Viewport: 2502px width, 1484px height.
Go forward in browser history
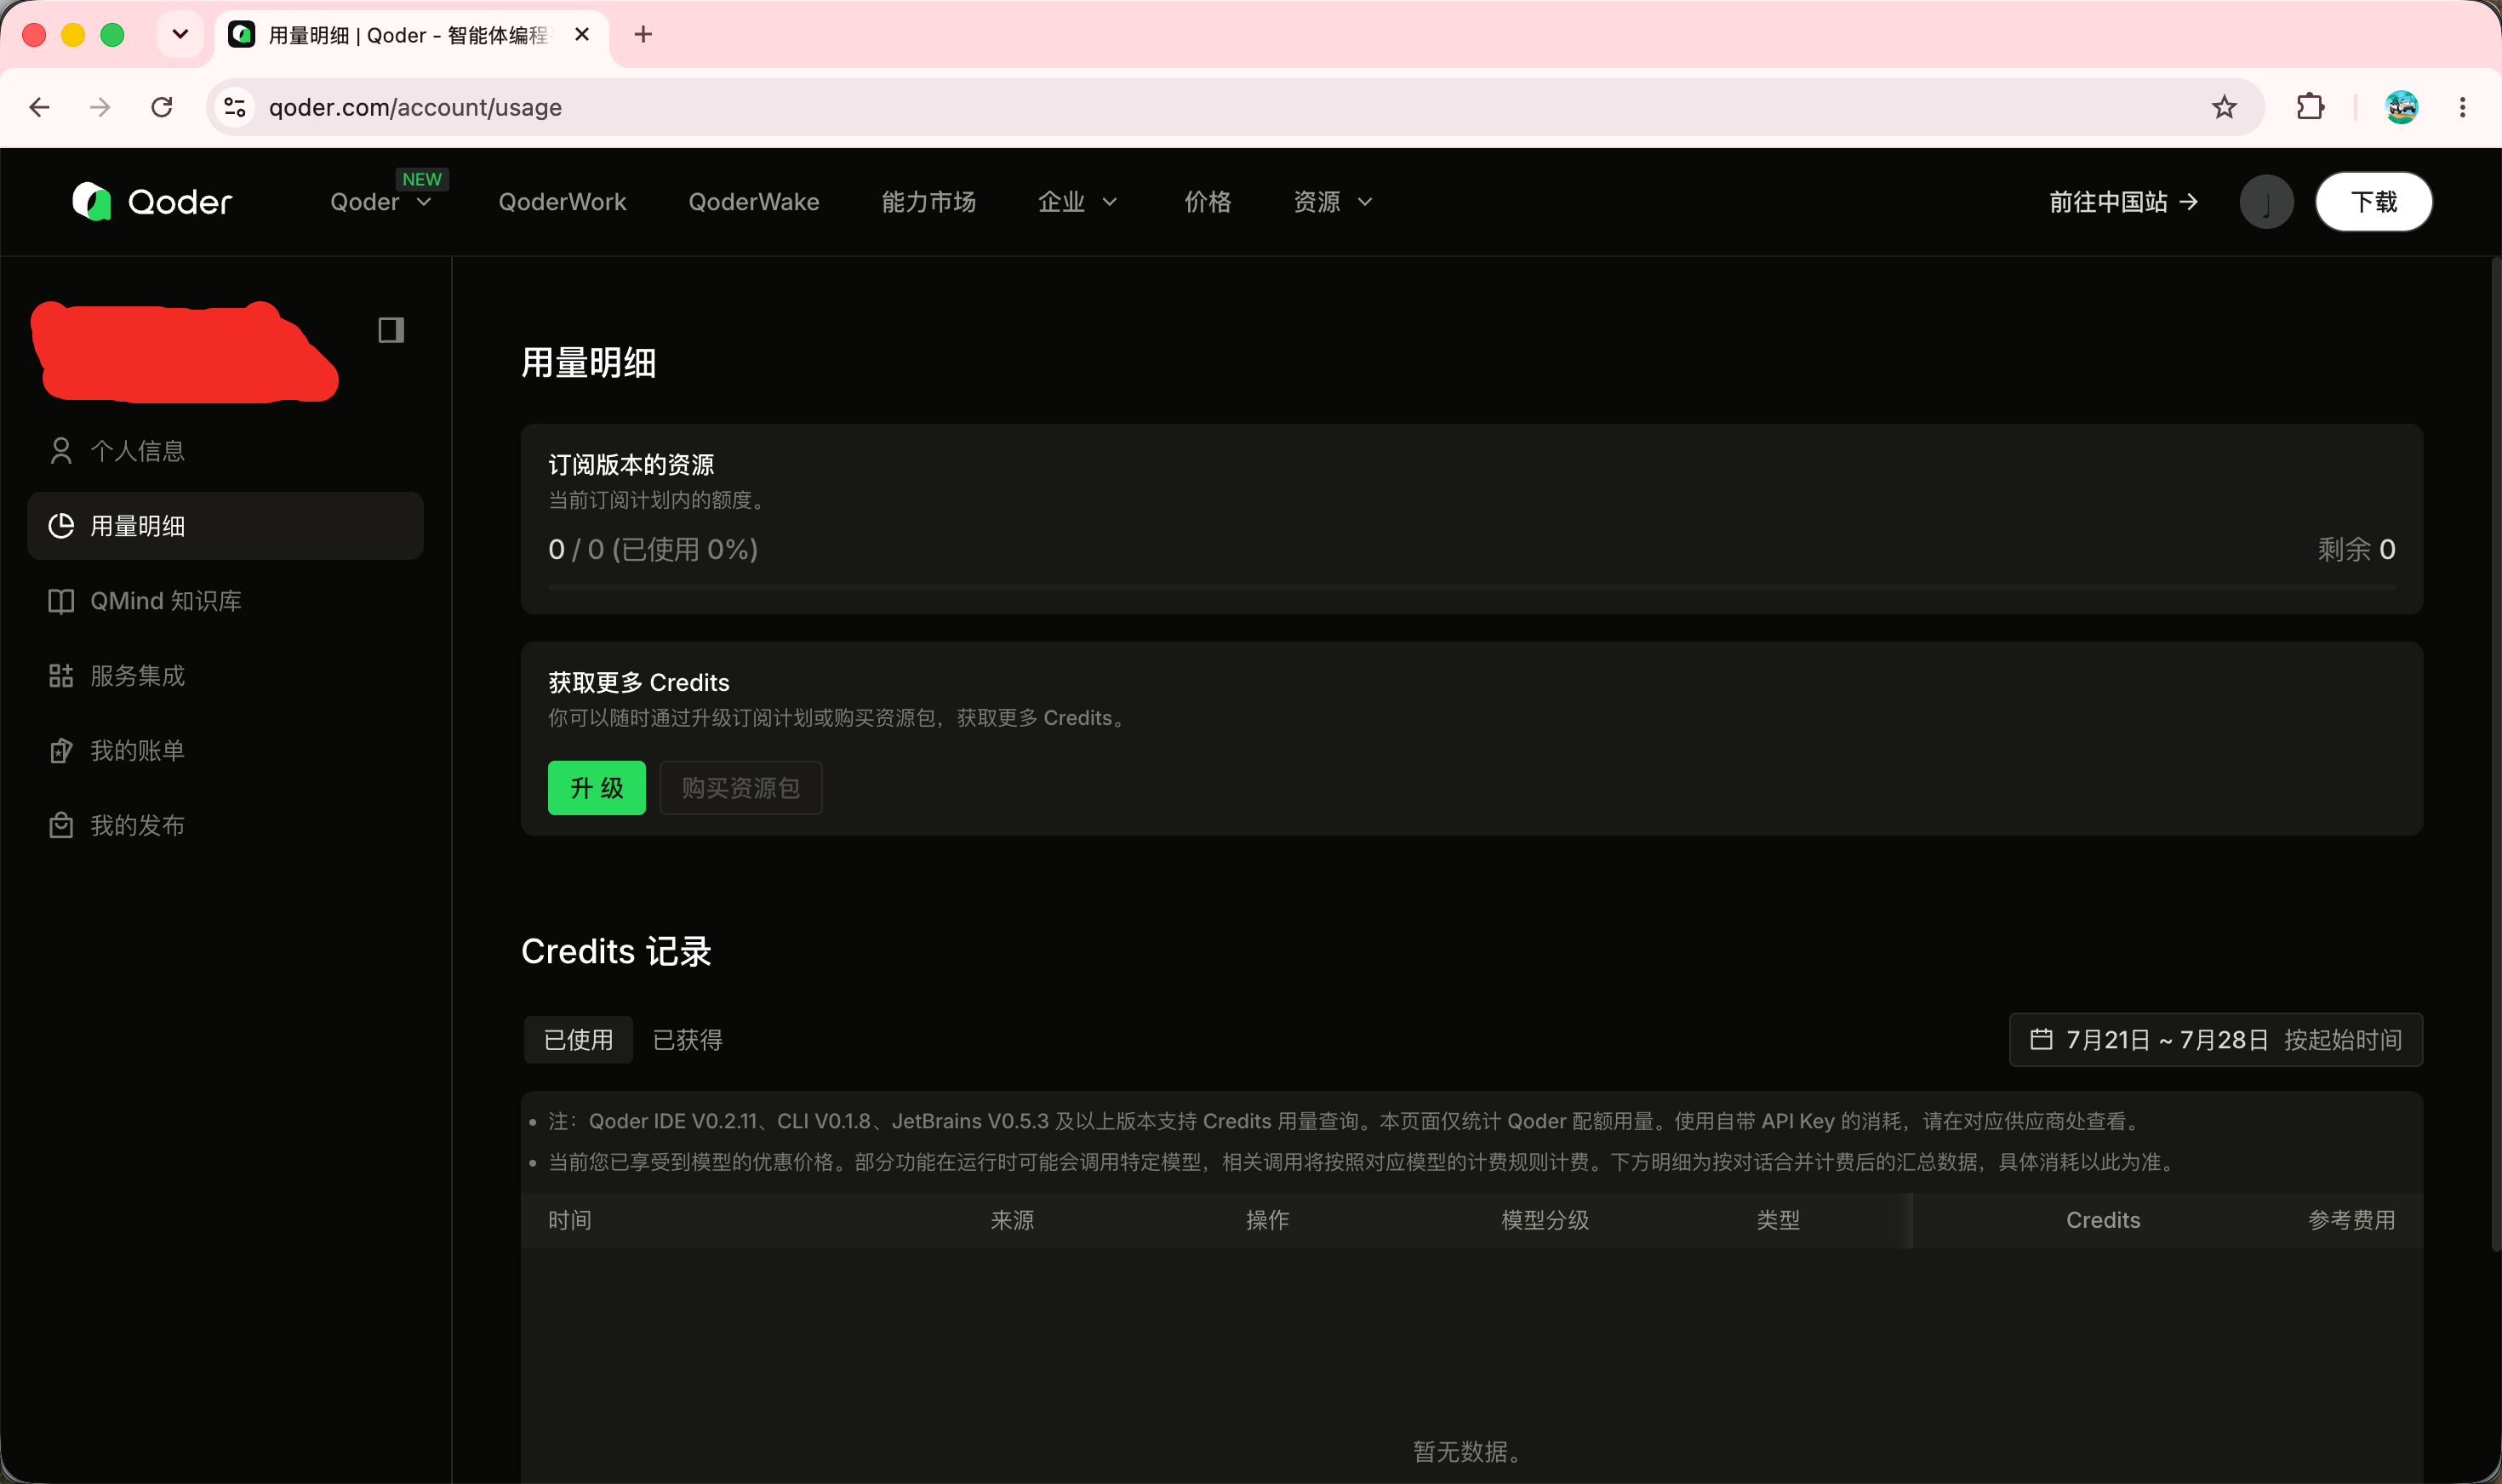(x=100, y=107)
